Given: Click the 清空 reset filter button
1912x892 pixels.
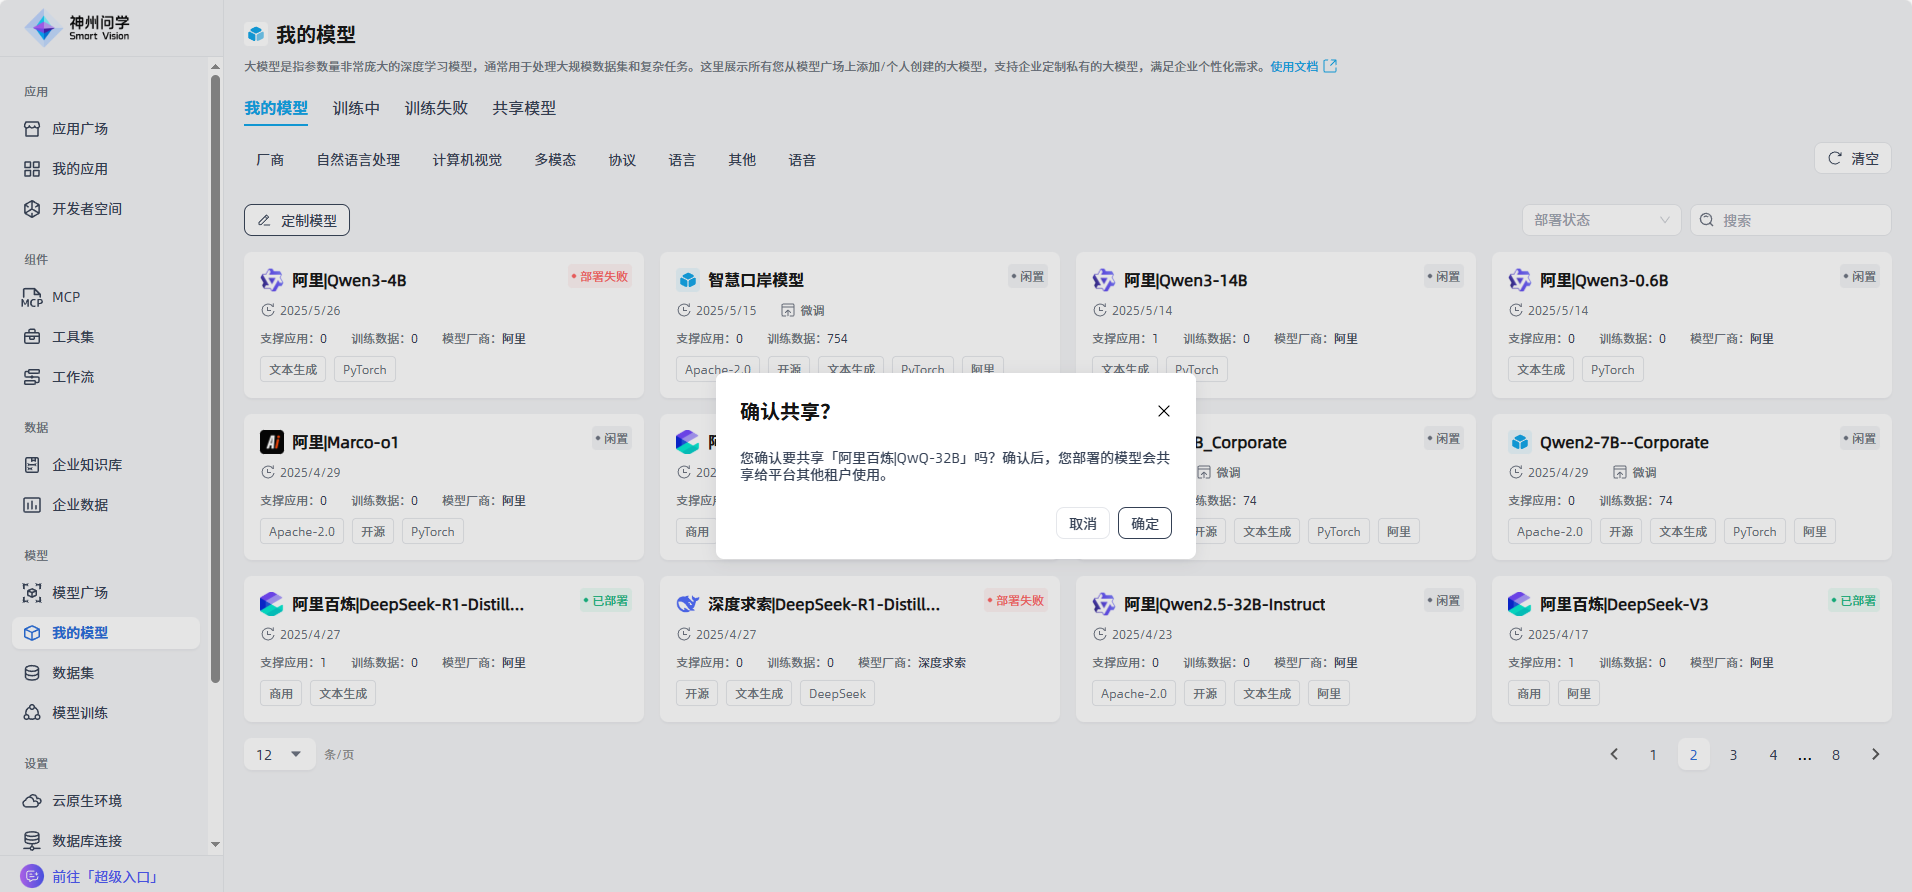Looking at the screenshot, I should [1852, 158].
